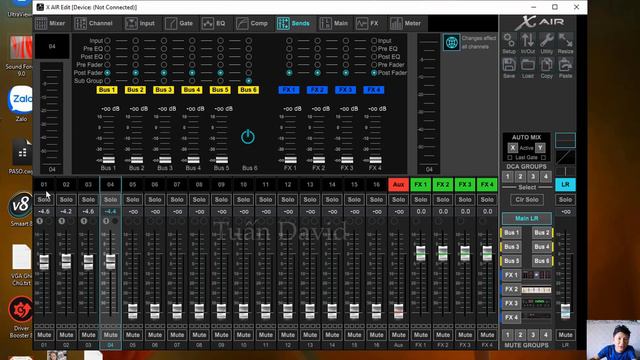This screenshot has width=640, height=360.
Task: Click the Bus 3 send fader handle
Action: click(165, 160)
